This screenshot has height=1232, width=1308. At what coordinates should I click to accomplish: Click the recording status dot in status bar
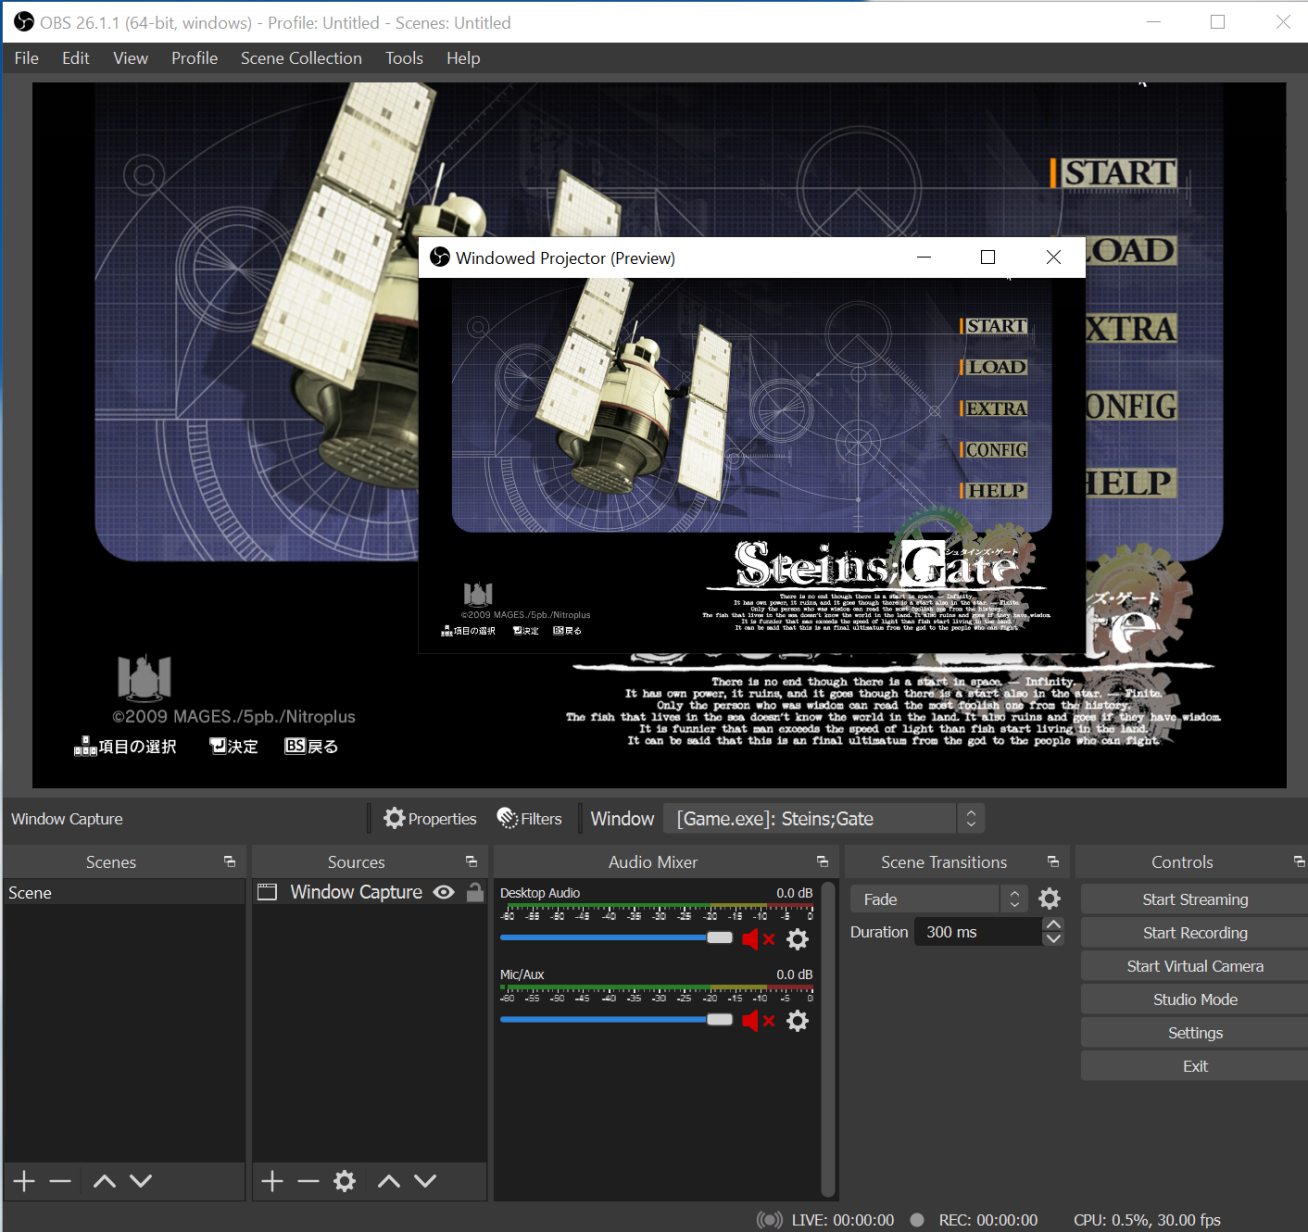point(917,1220)
